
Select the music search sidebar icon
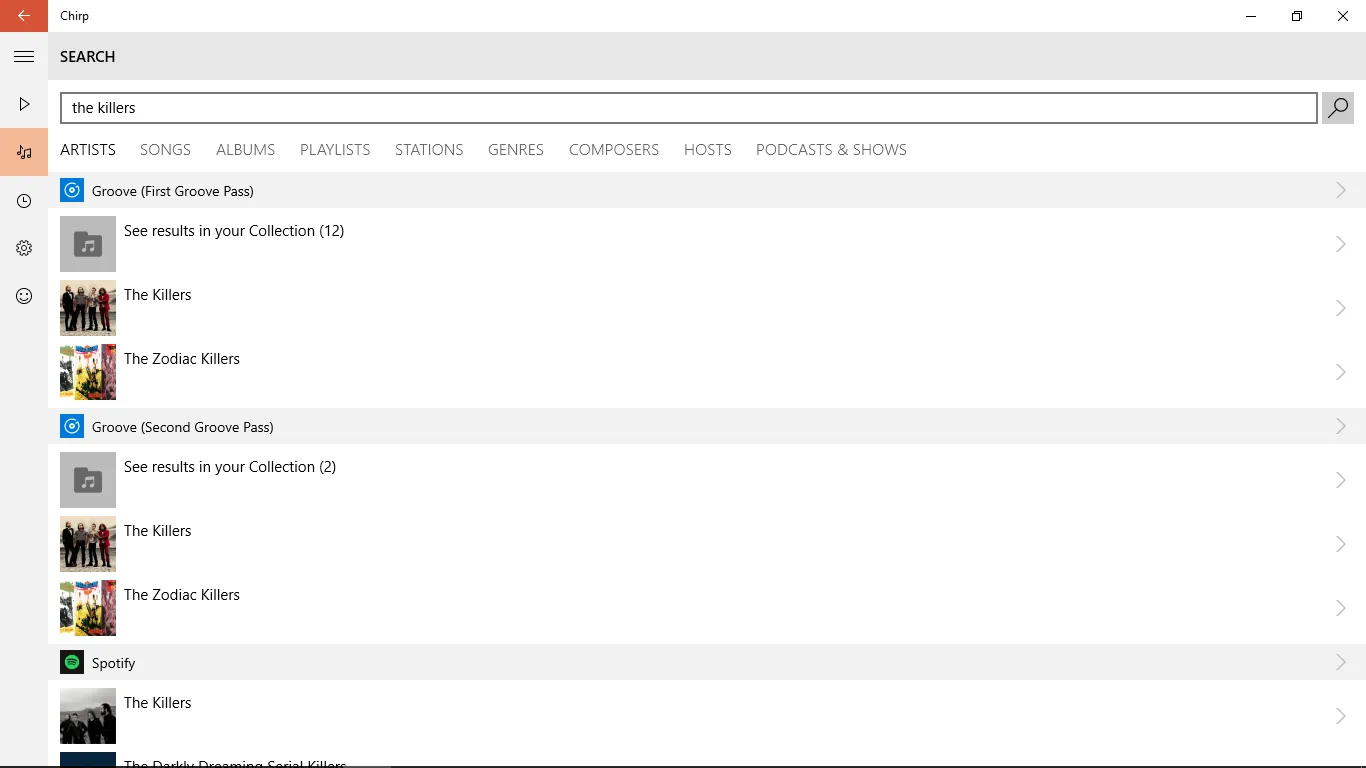click(x=24, y=152)
